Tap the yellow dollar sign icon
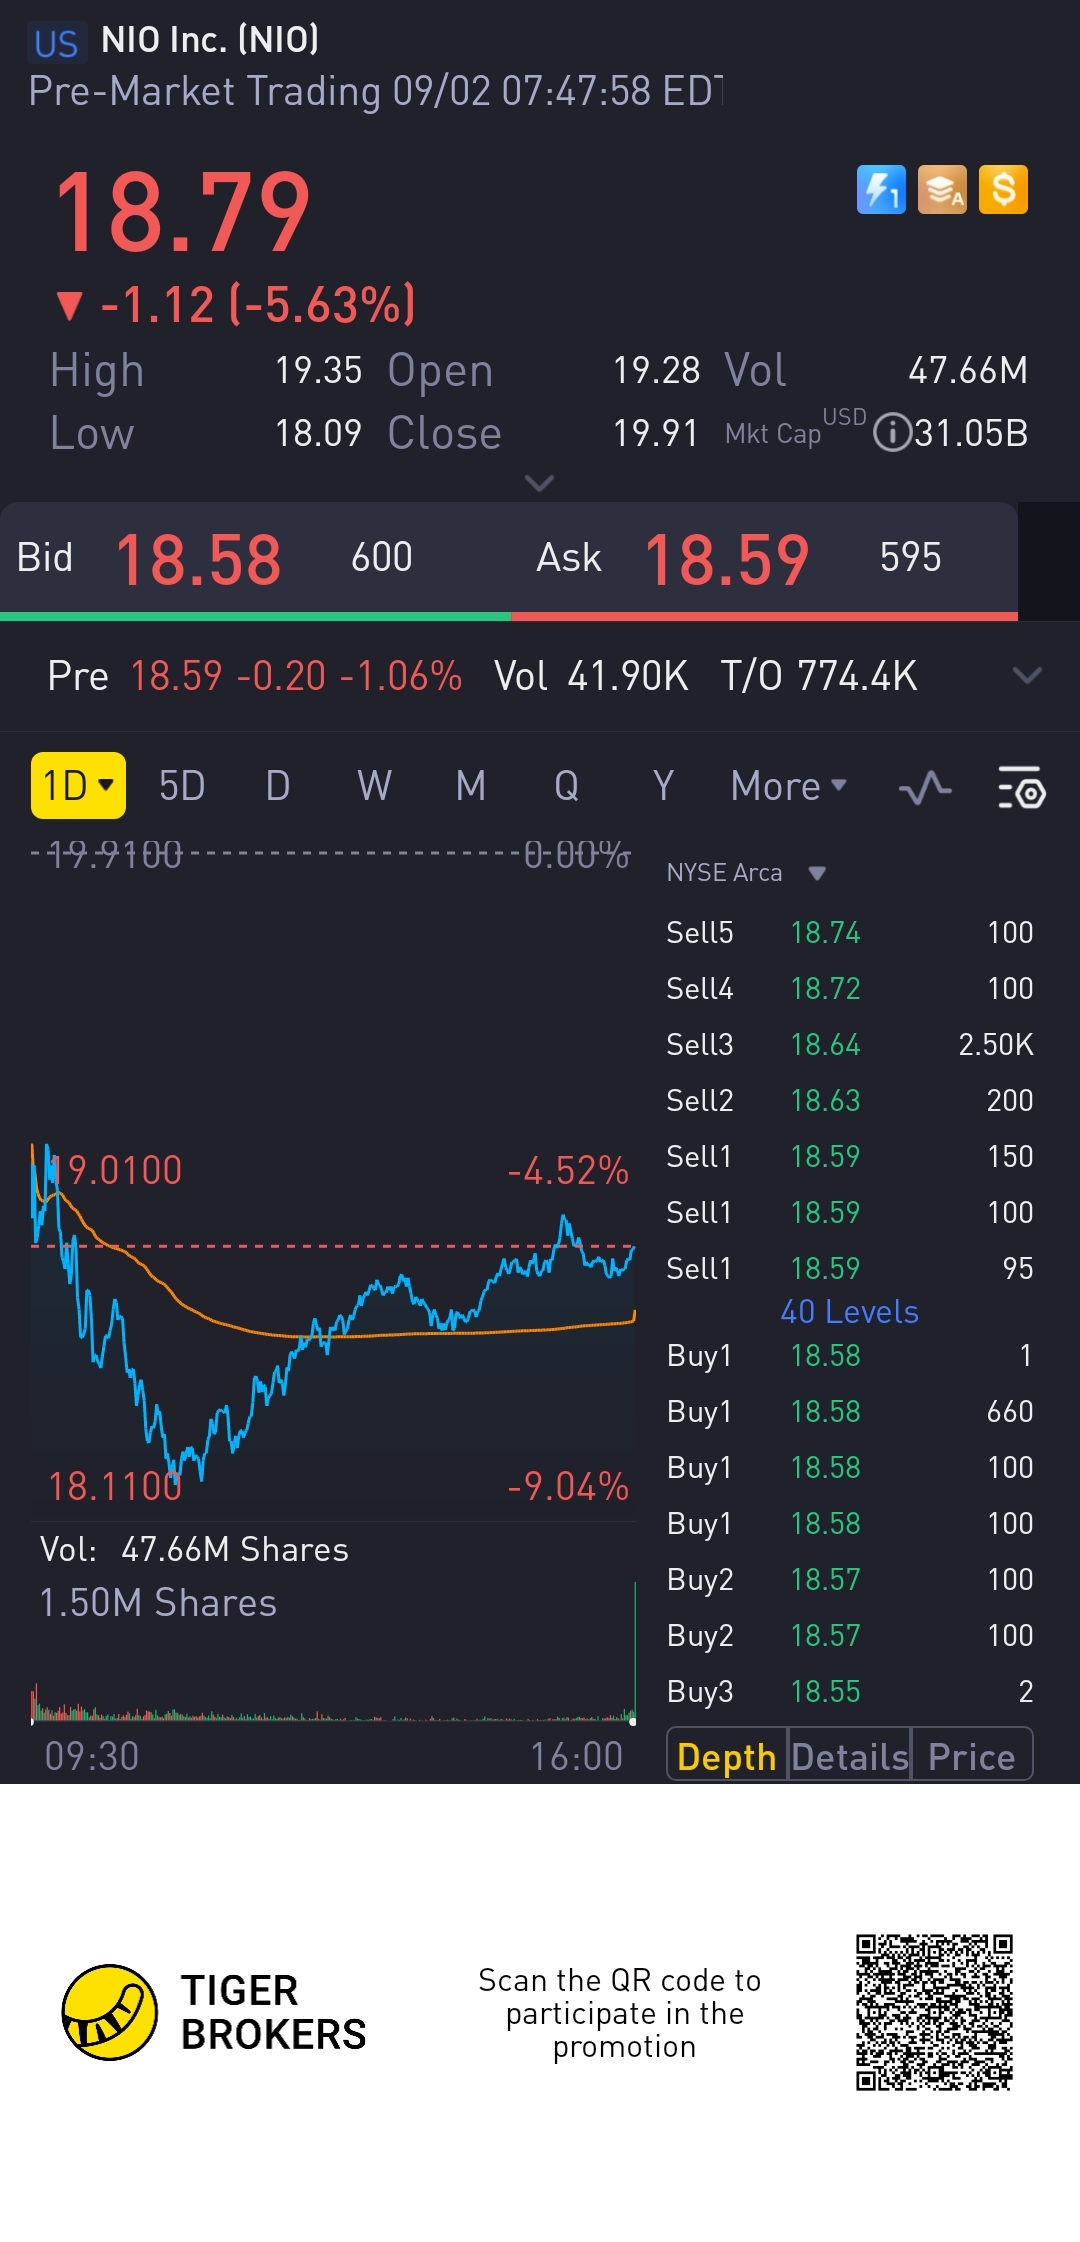The width and height of the screenshot is (1080, 2242). coord(1003,190)
